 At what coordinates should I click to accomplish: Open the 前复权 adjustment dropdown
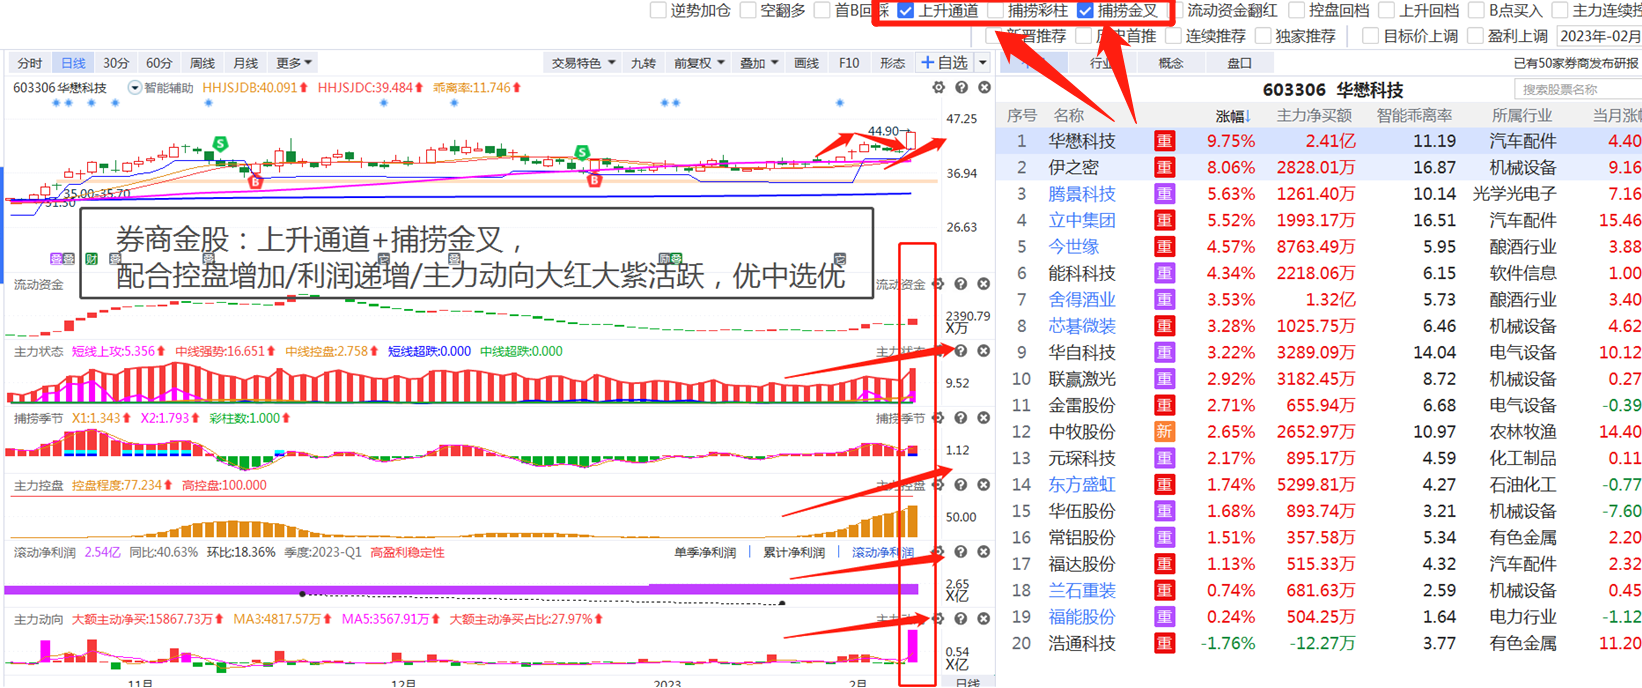tap(700, 63)
